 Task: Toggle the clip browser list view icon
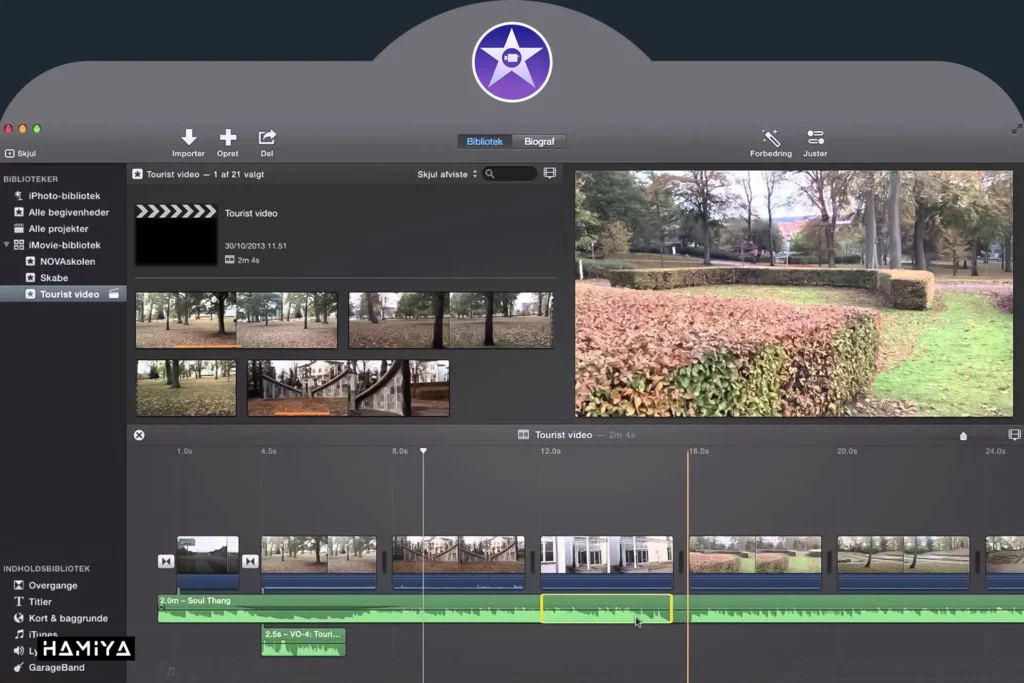tap(549, 173)
